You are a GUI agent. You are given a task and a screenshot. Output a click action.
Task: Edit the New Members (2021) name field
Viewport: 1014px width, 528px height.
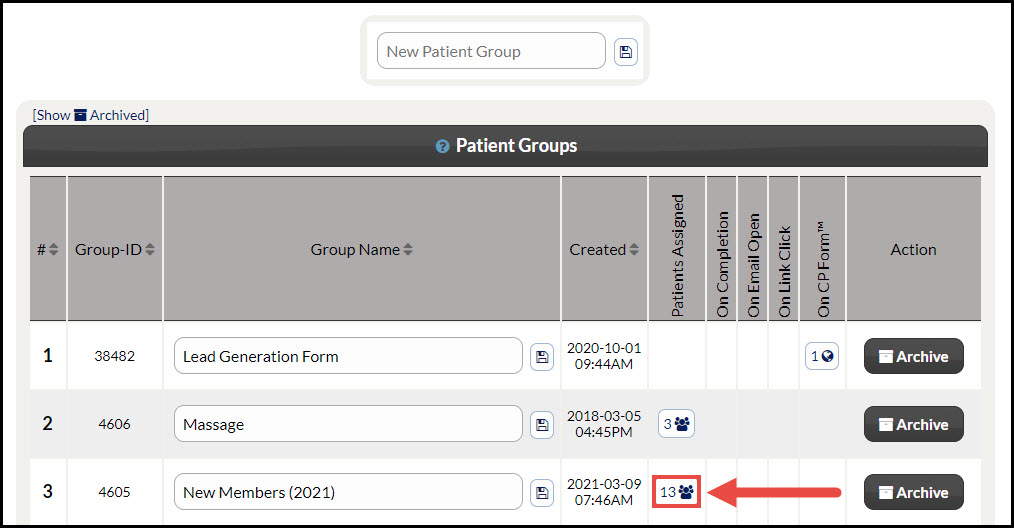pos(348,492)
